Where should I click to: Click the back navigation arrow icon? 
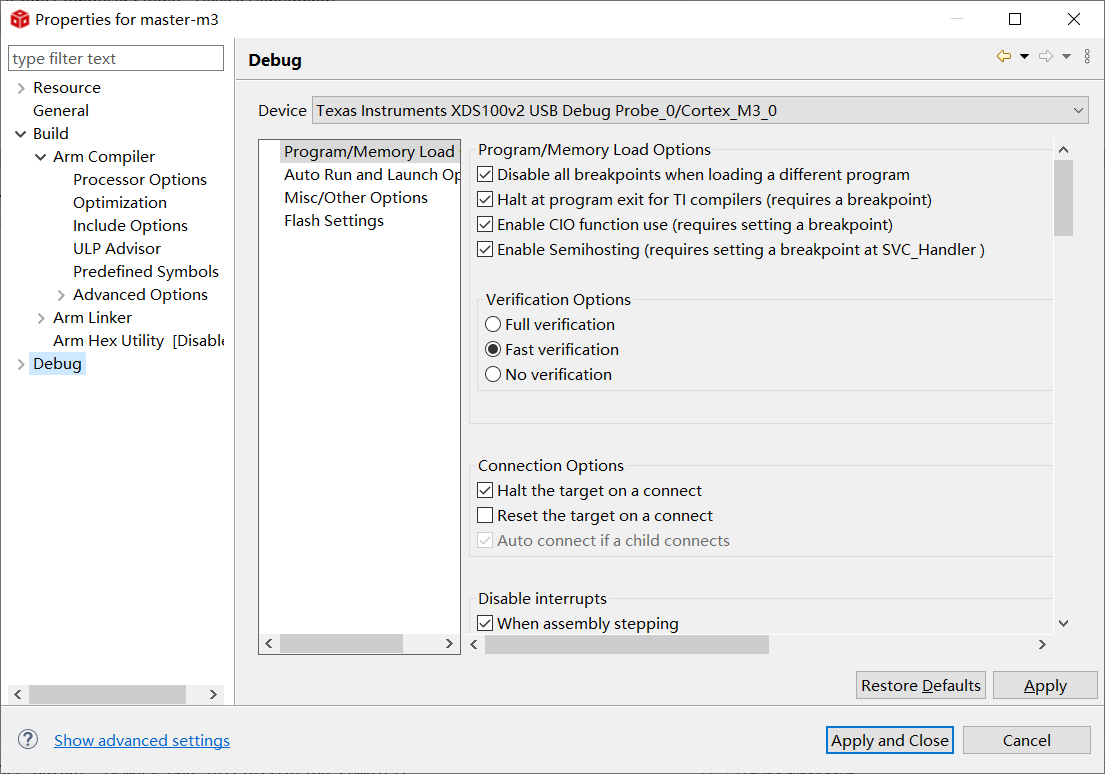point(1003,57)
